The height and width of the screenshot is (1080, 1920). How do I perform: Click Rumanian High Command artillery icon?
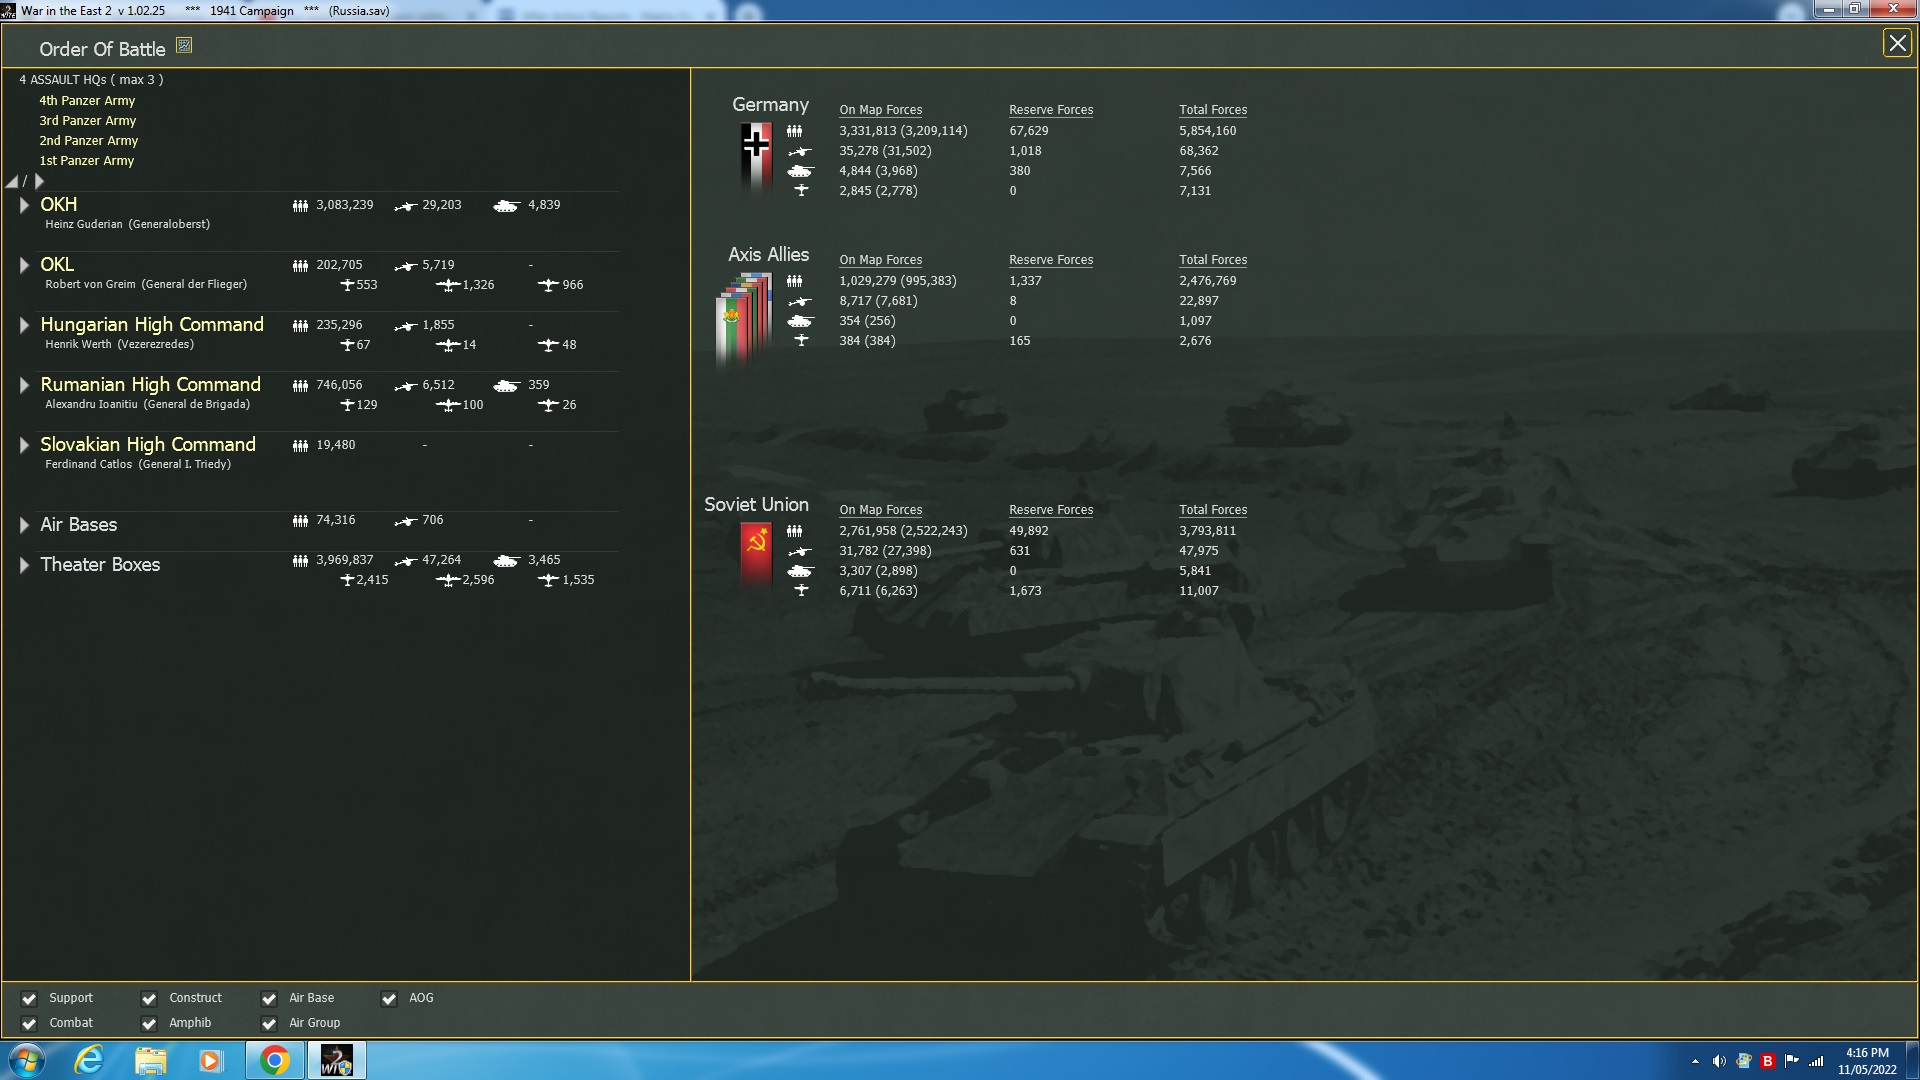click(405, 386)
